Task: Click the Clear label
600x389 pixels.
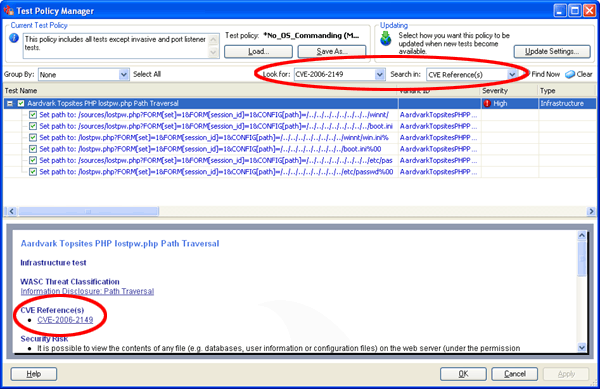Action: tap(584, 74)
